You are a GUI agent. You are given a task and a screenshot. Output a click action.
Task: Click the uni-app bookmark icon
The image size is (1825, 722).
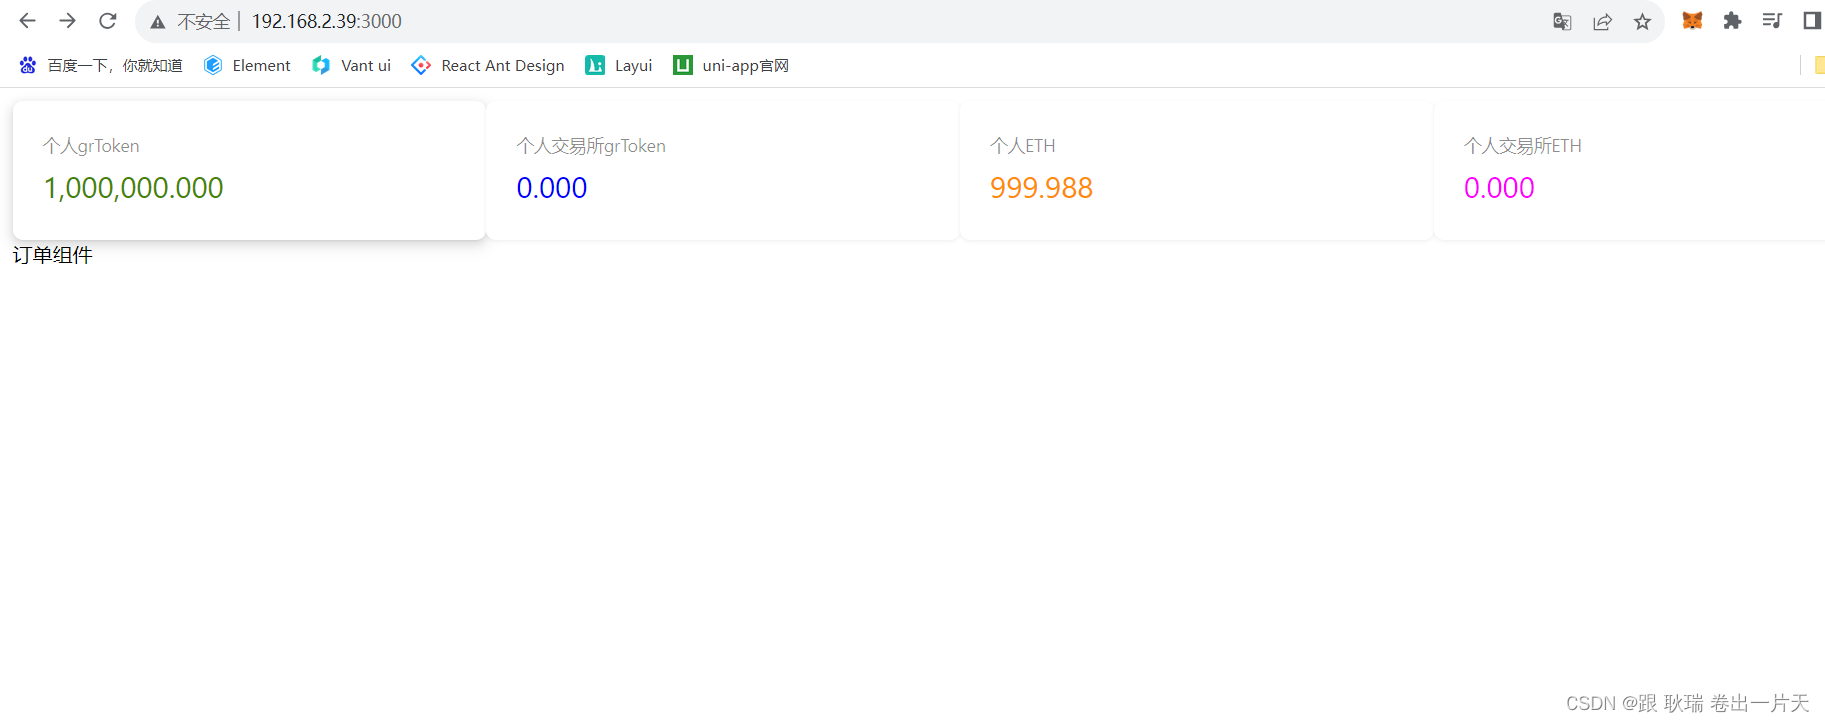[683, 65]
